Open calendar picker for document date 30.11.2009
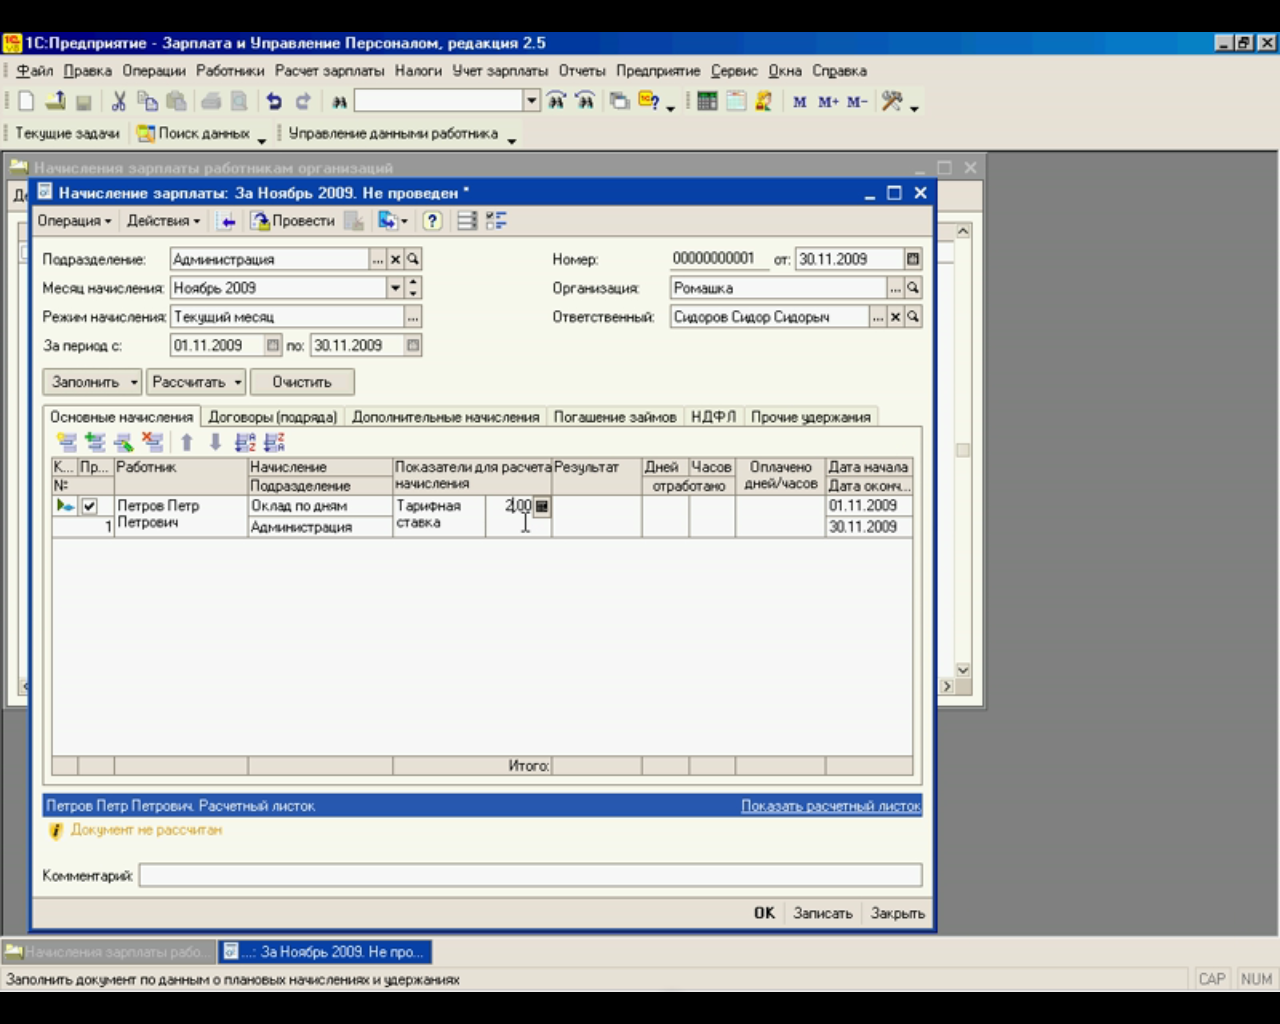 pos(913,259)
